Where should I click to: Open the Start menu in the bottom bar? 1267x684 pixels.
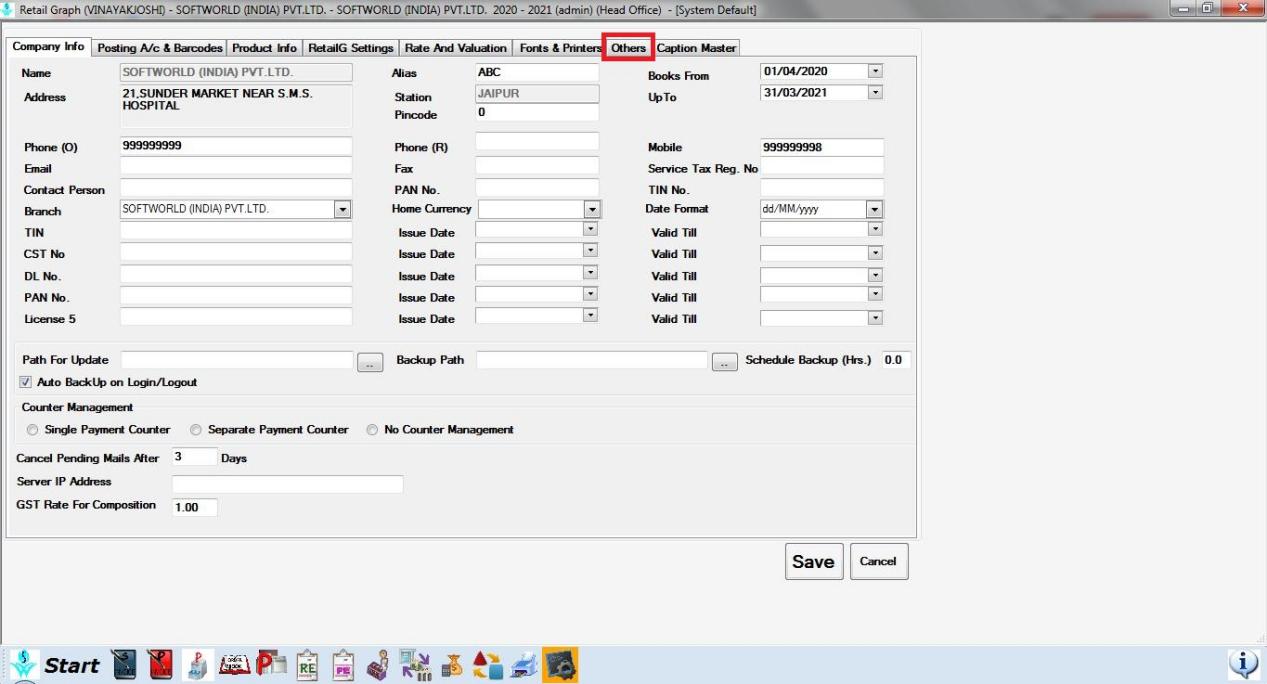(x=71, y=665)
